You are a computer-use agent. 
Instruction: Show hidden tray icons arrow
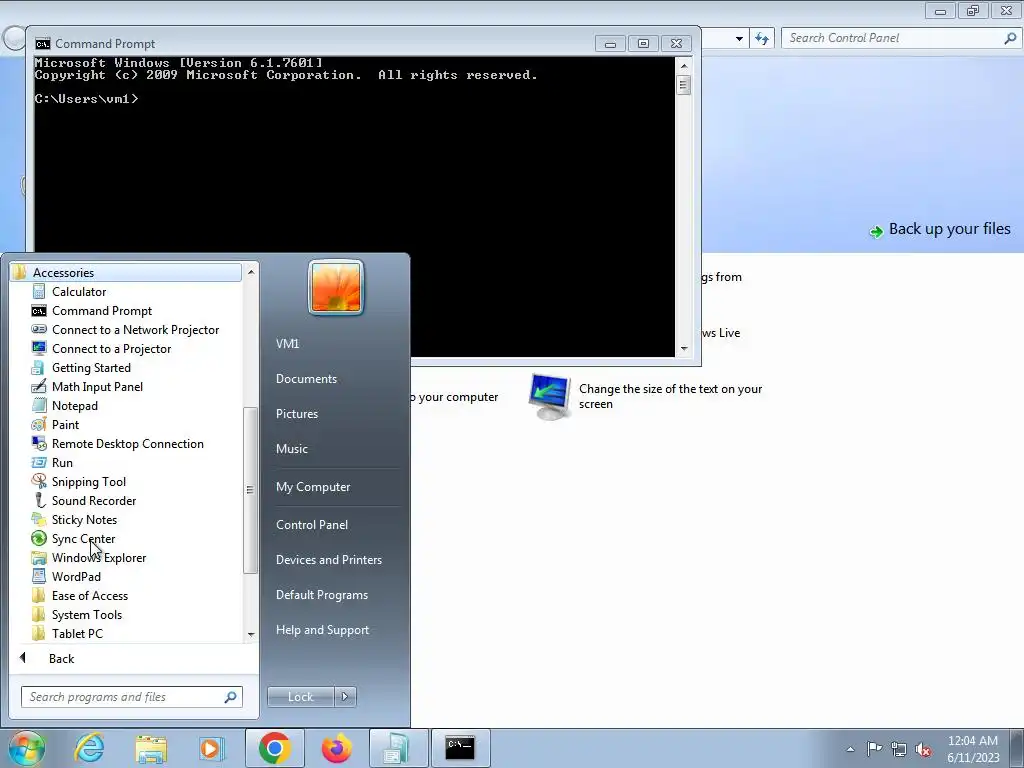pos(850,749)
